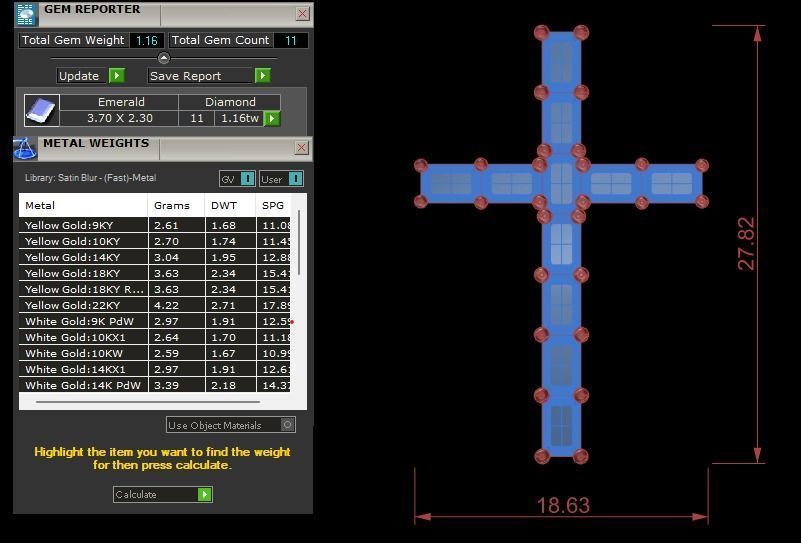The height and width of the screenshot is (543, 801).
Task: Select the Yellow Gold:9KY row
Action: 155,225
